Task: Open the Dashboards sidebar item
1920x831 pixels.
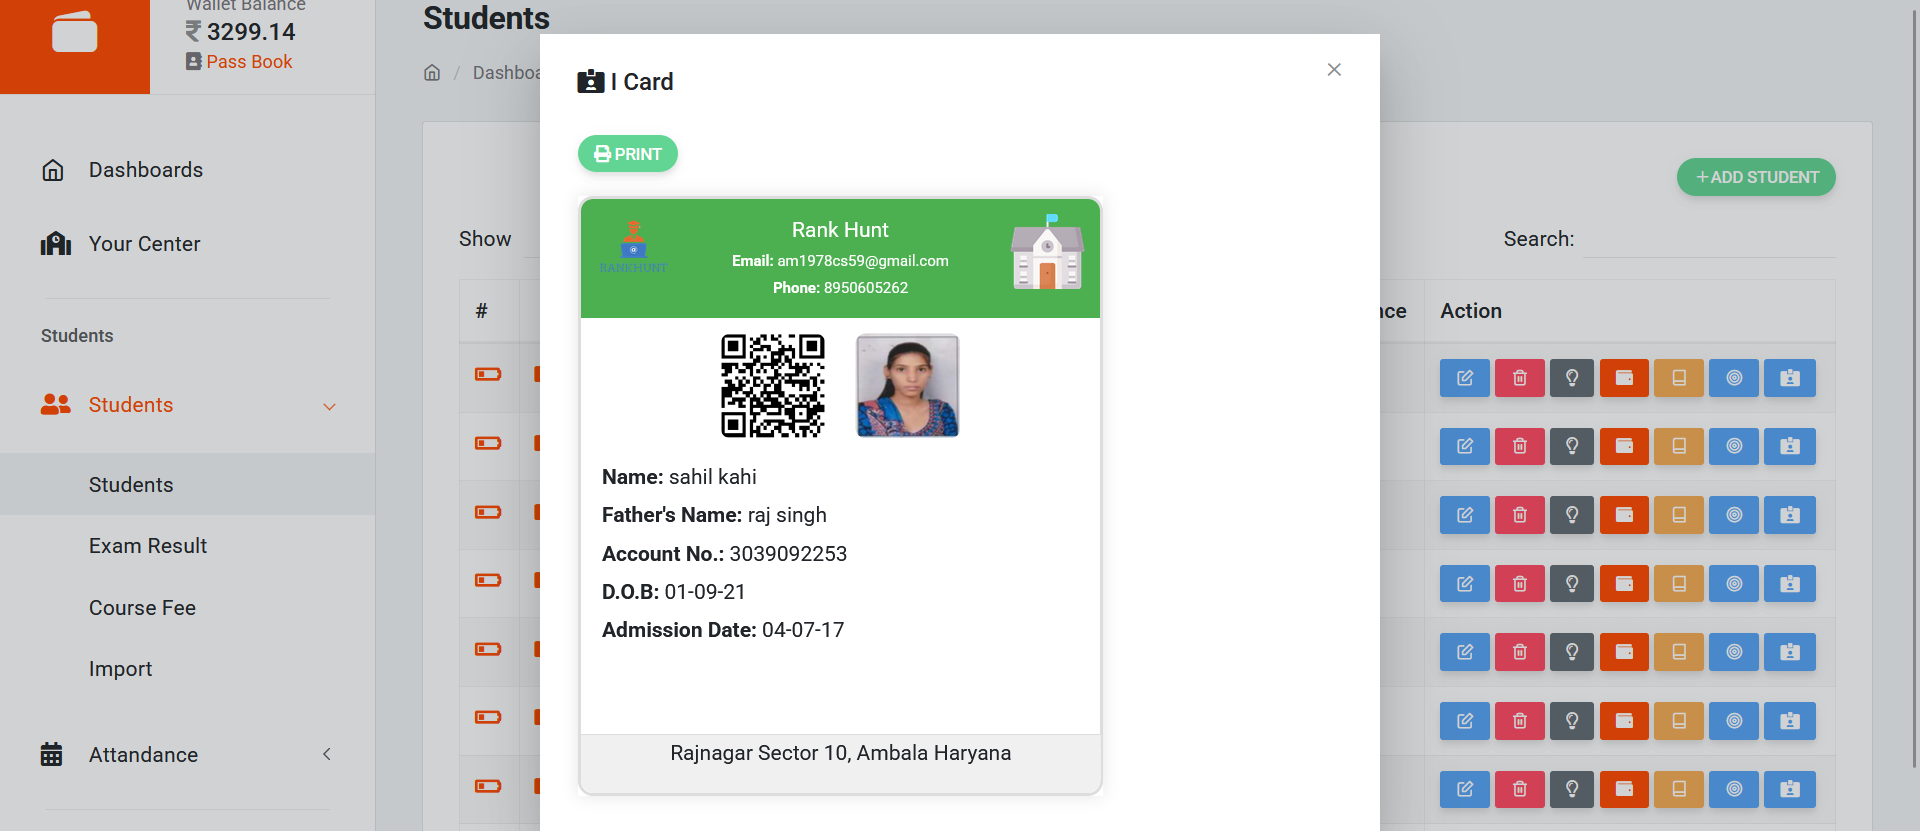Action: pos(145,170)
